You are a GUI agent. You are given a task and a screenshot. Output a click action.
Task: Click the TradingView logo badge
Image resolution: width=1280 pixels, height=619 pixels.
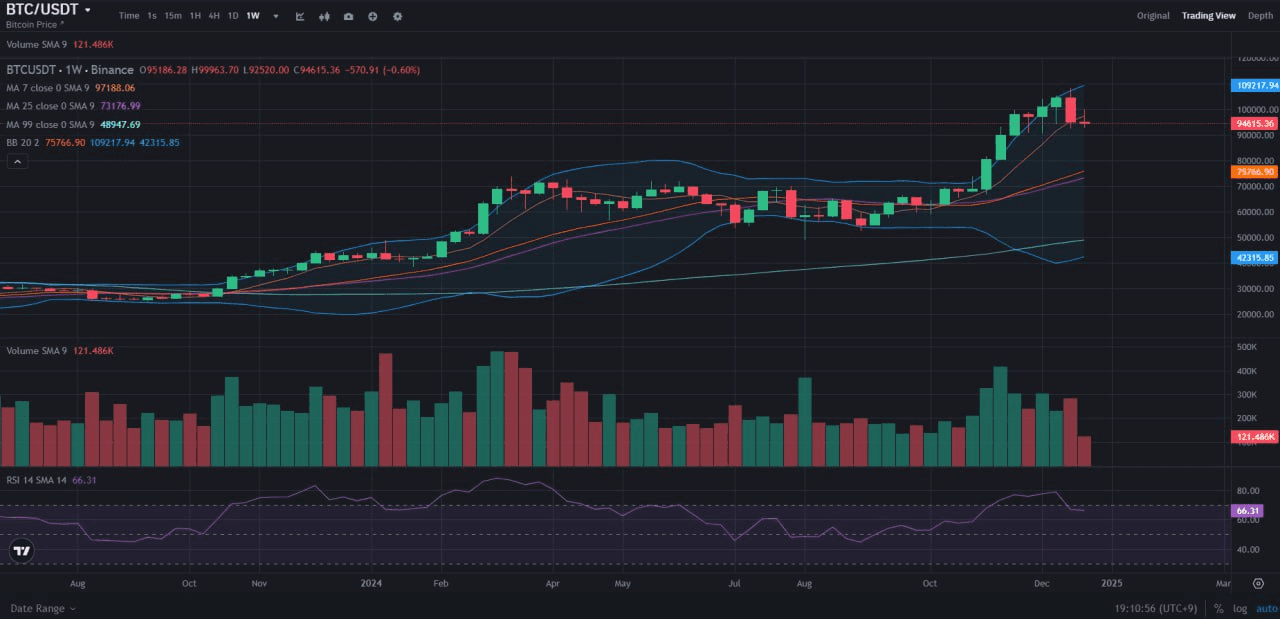[22, 551]
